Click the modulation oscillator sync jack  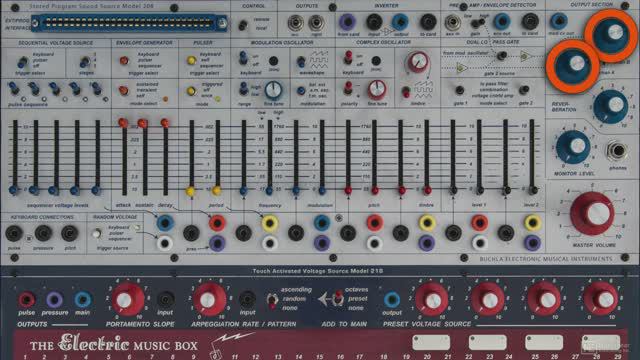click(273, 61)
